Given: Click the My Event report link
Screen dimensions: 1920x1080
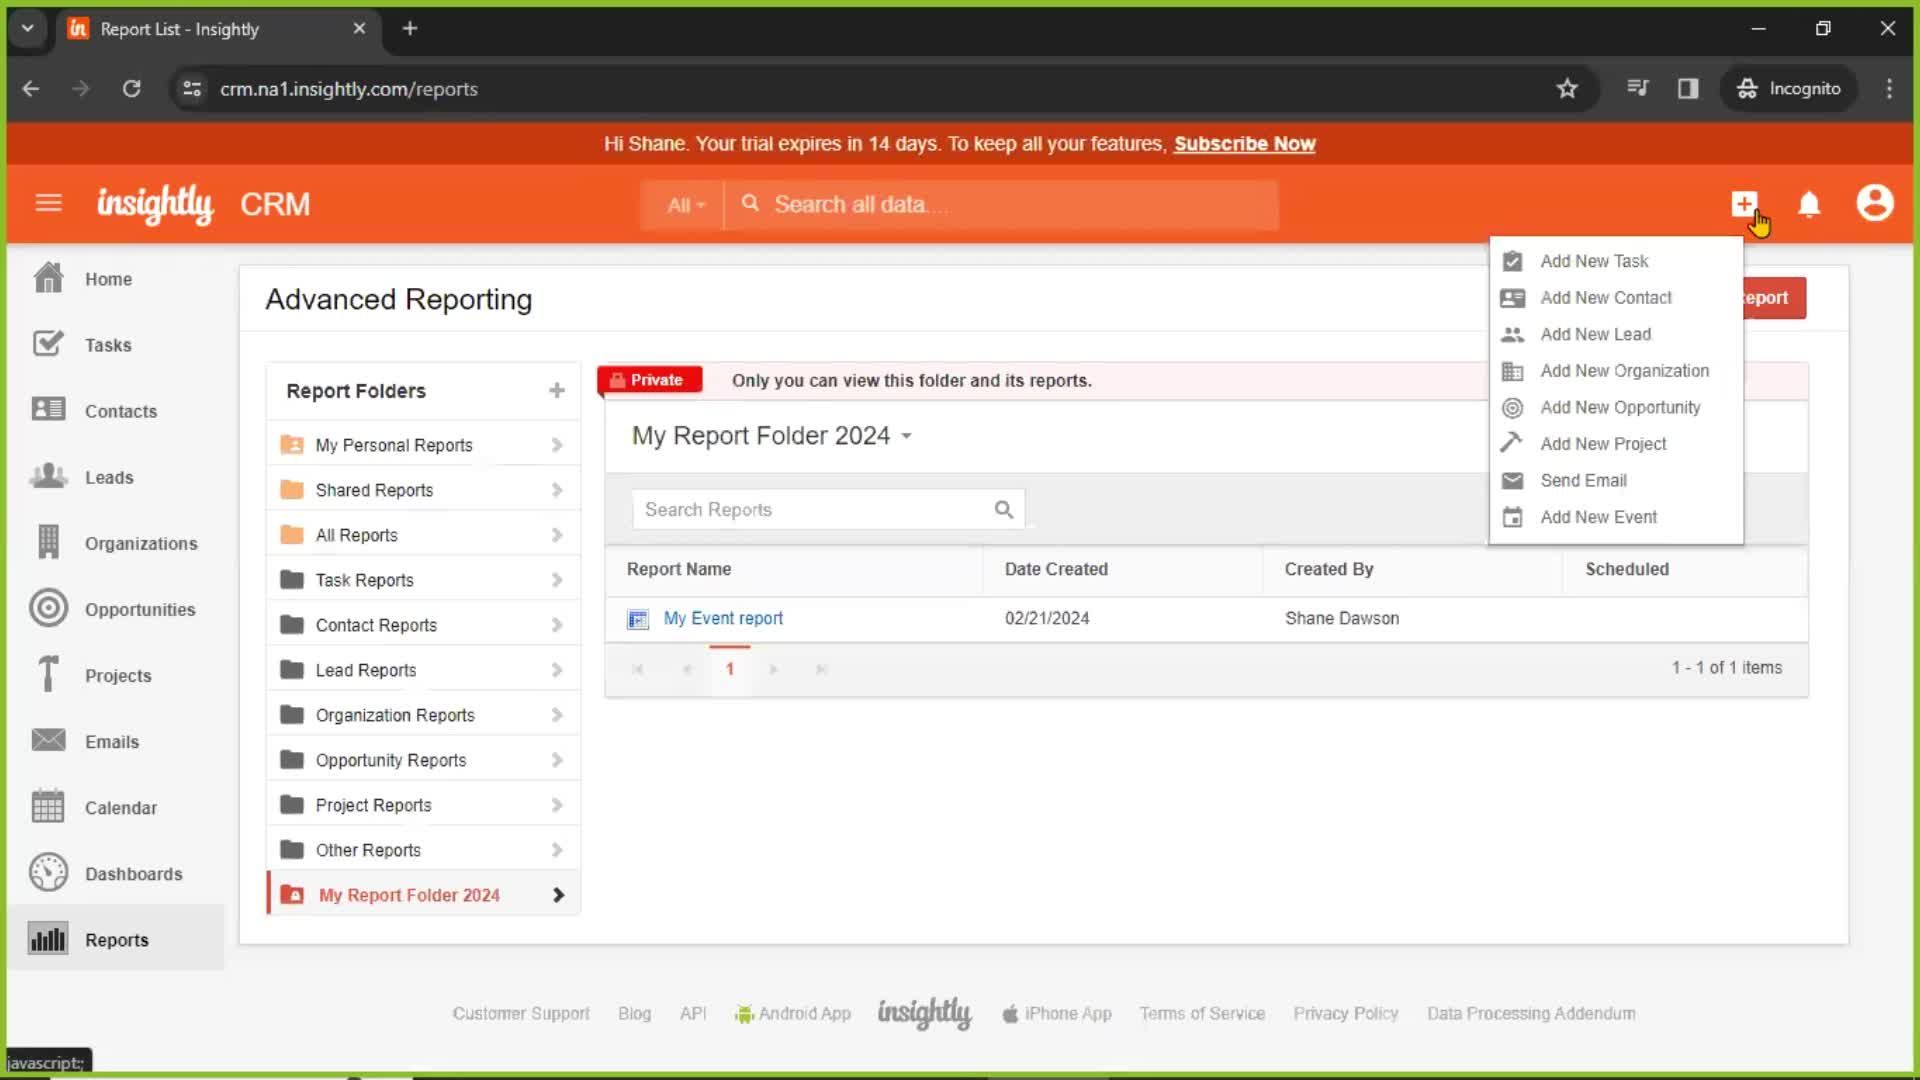Looking at the screenshot, I should [x=723, y=617].
